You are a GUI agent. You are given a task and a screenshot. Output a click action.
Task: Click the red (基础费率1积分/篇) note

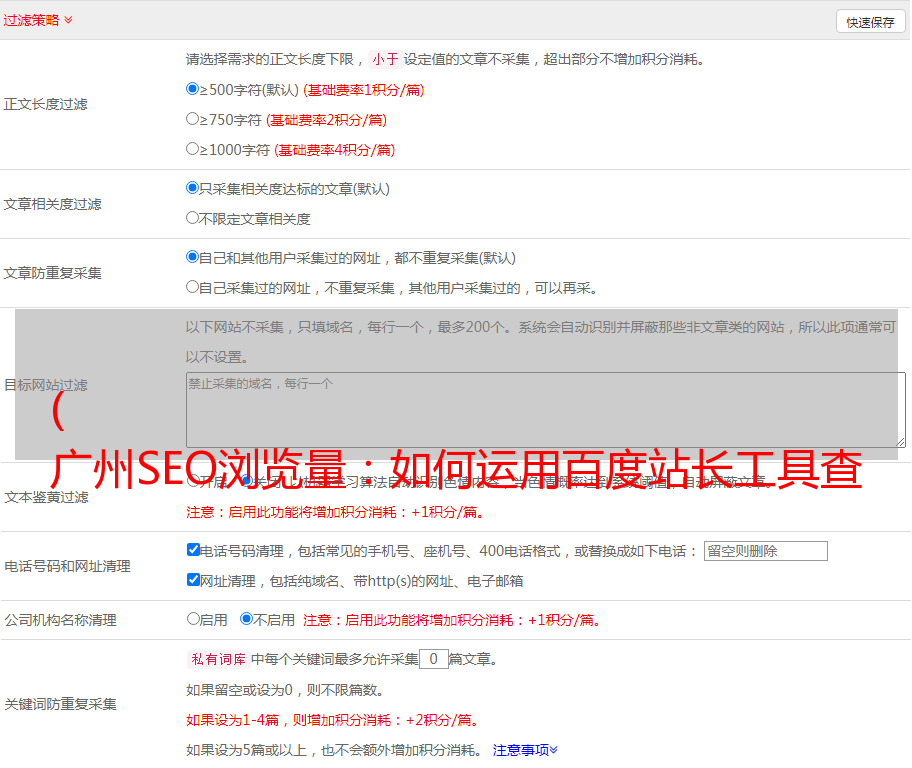coord(364,90)
